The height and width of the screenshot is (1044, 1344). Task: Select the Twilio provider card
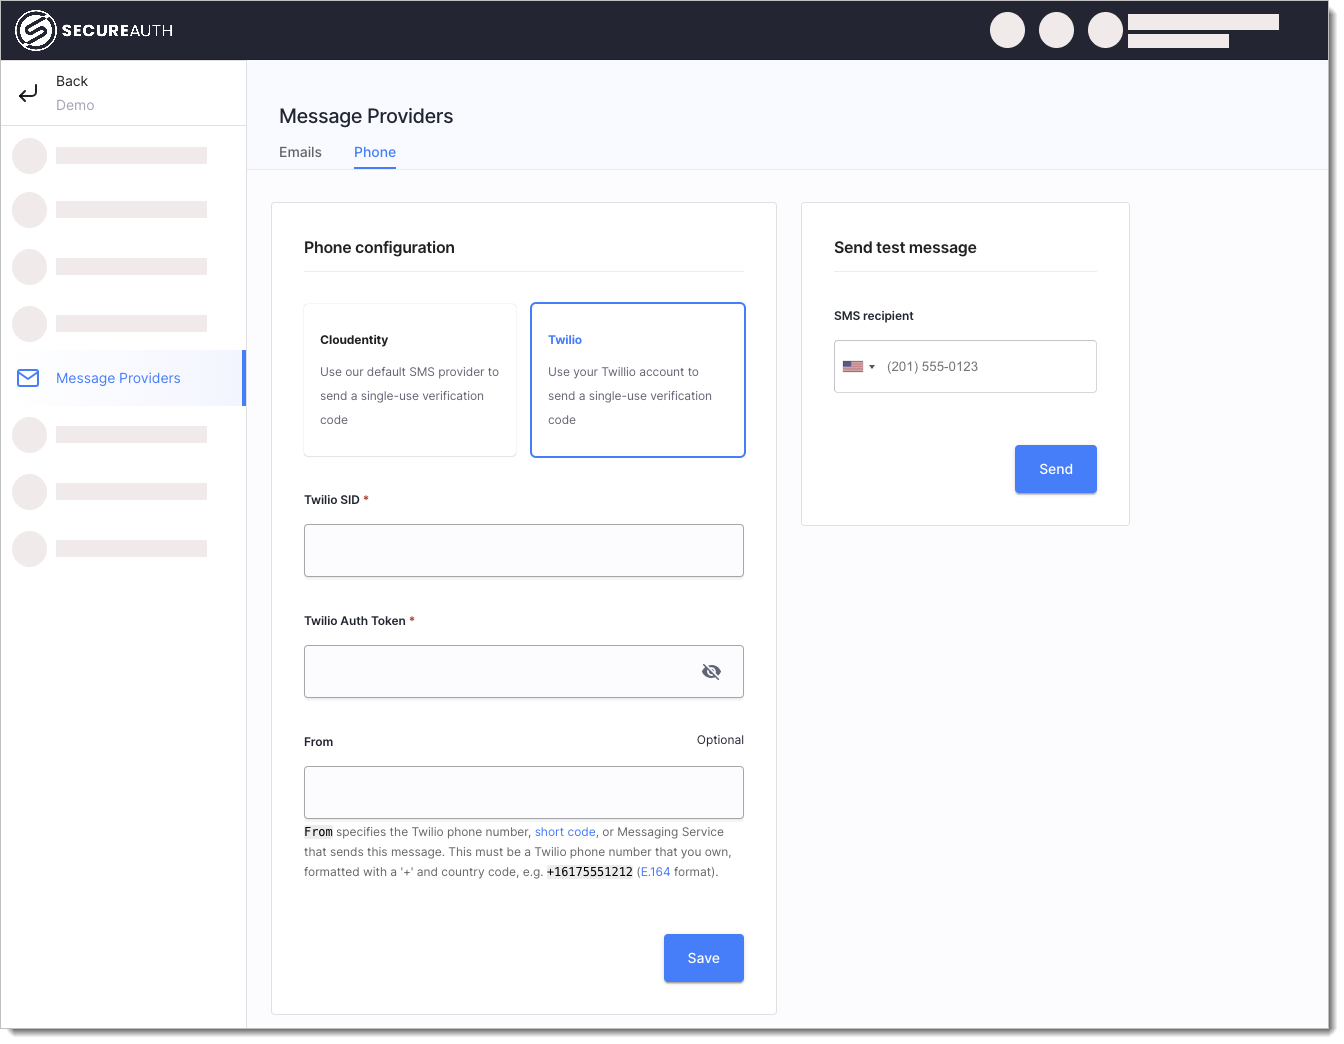638,380
